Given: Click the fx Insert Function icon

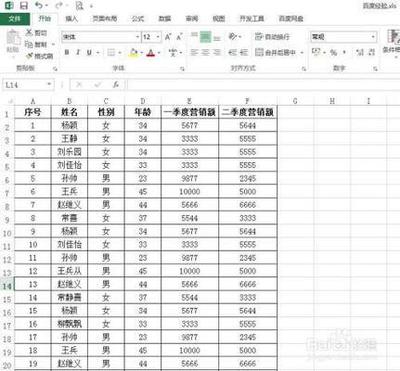Looking at the screenshot, I should [115, 85].
